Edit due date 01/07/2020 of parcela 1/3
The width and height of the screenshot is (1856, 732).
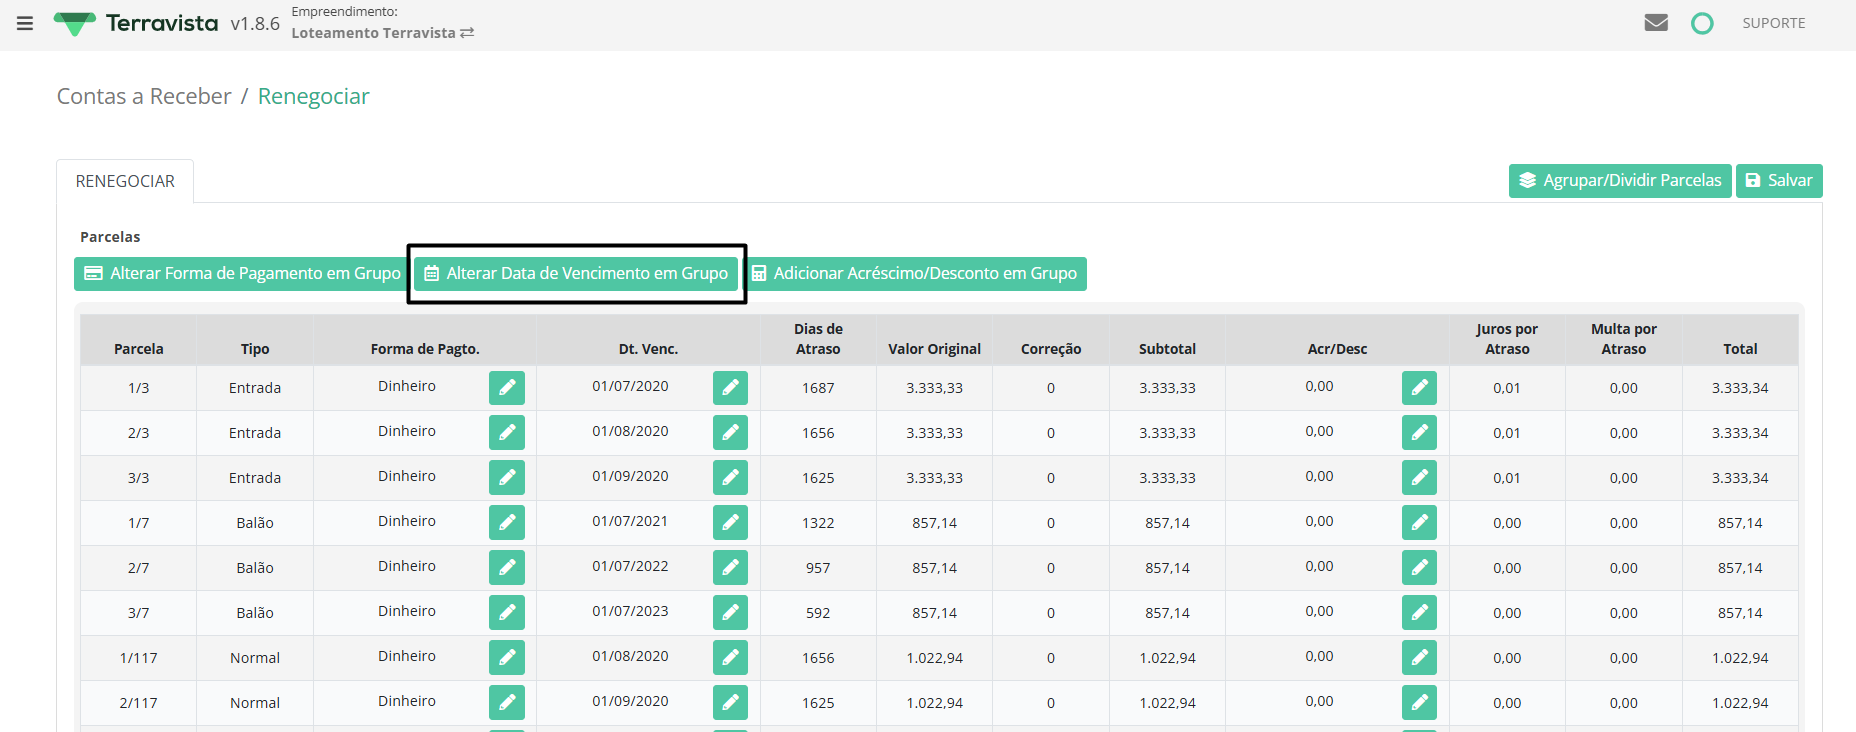(730, 388)
